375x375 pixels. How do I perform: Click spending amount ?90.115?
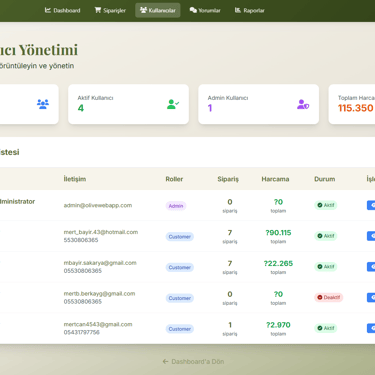[278, 233]
